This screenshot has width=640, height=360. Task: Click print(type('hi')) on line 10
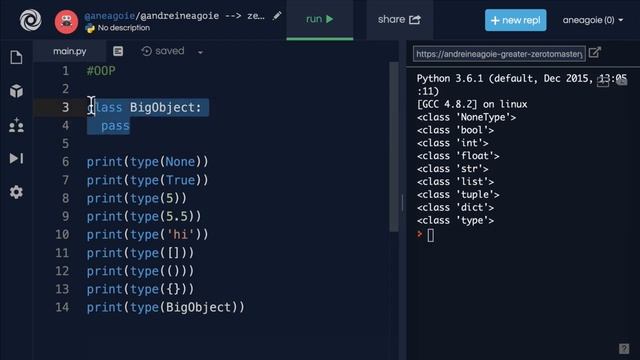(147, 235)
